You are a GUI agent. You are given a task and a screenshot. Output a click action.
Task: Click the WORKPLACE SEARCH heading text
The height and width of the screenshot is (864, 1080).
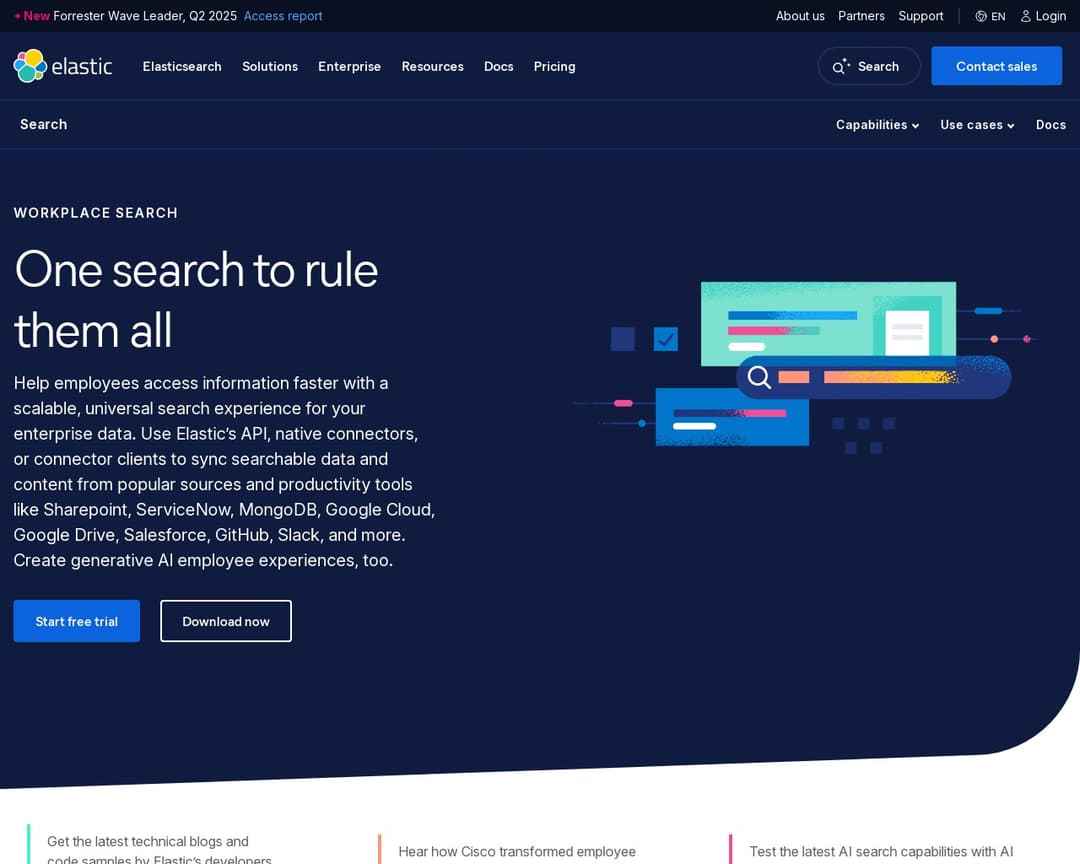[96, 213]
